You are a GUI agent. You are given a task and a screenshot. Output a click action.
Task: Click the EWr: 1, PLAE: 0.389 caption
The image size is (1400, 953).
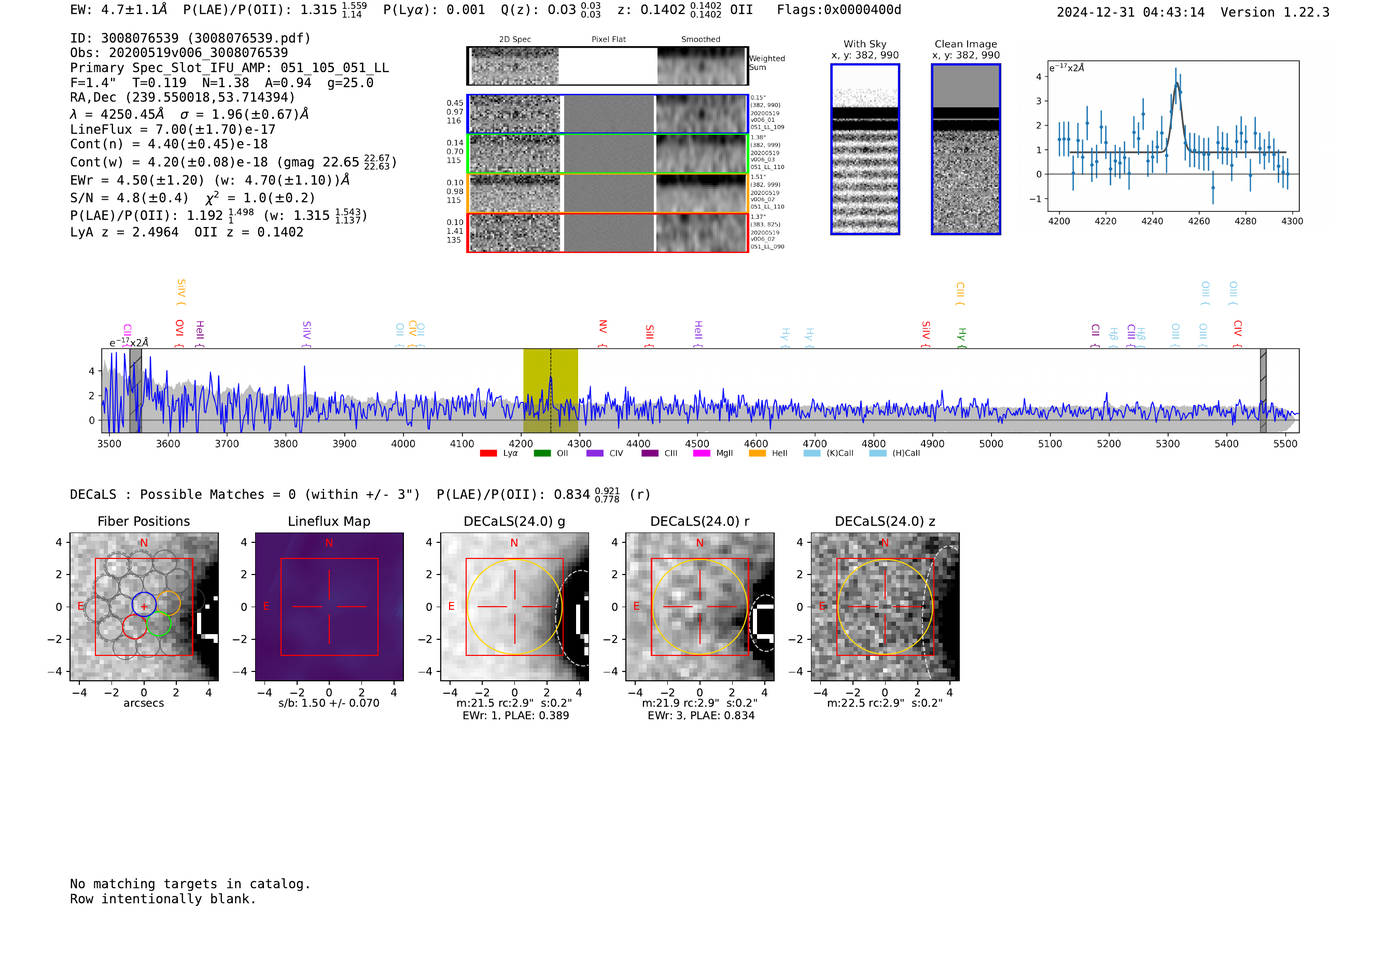(x=515, y=716)
